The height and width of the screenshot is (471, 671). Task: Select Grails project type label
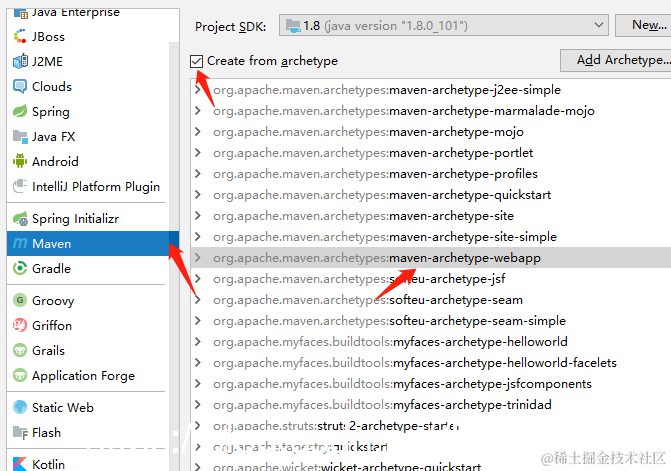click(x=48, y=351)
